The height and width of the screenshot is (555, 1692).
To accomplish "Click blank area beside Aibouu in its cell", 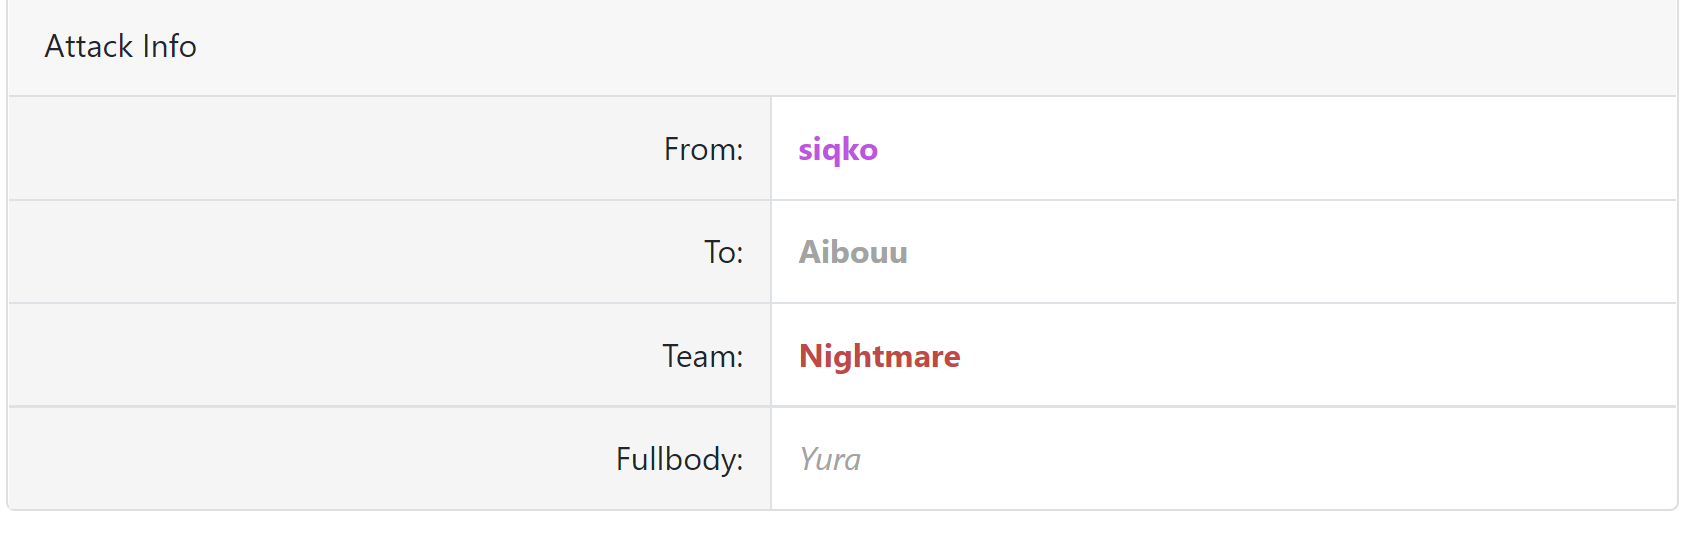I will (x=1250, y=252).
